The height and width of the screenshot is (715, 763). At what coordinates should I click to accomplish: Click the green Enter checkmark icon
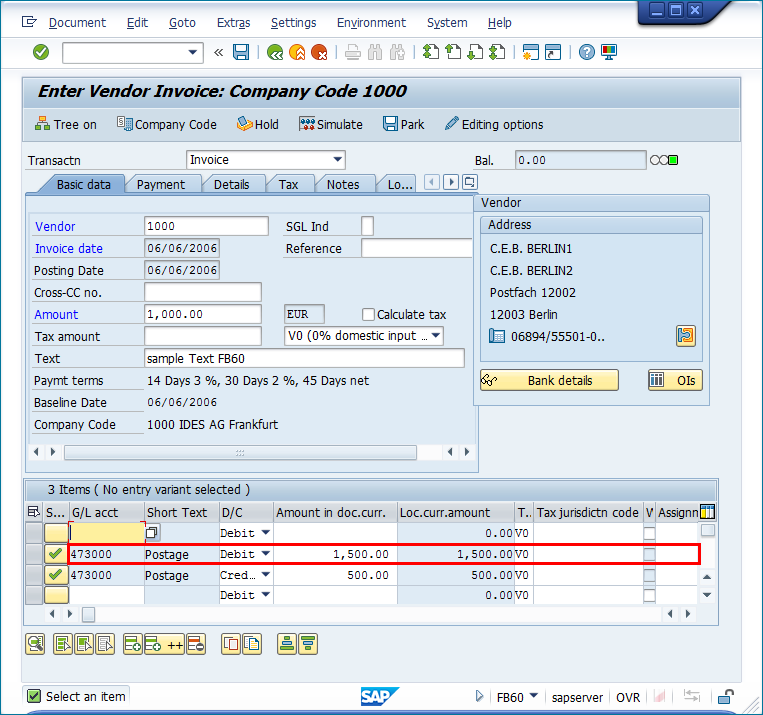coord(41,52)
